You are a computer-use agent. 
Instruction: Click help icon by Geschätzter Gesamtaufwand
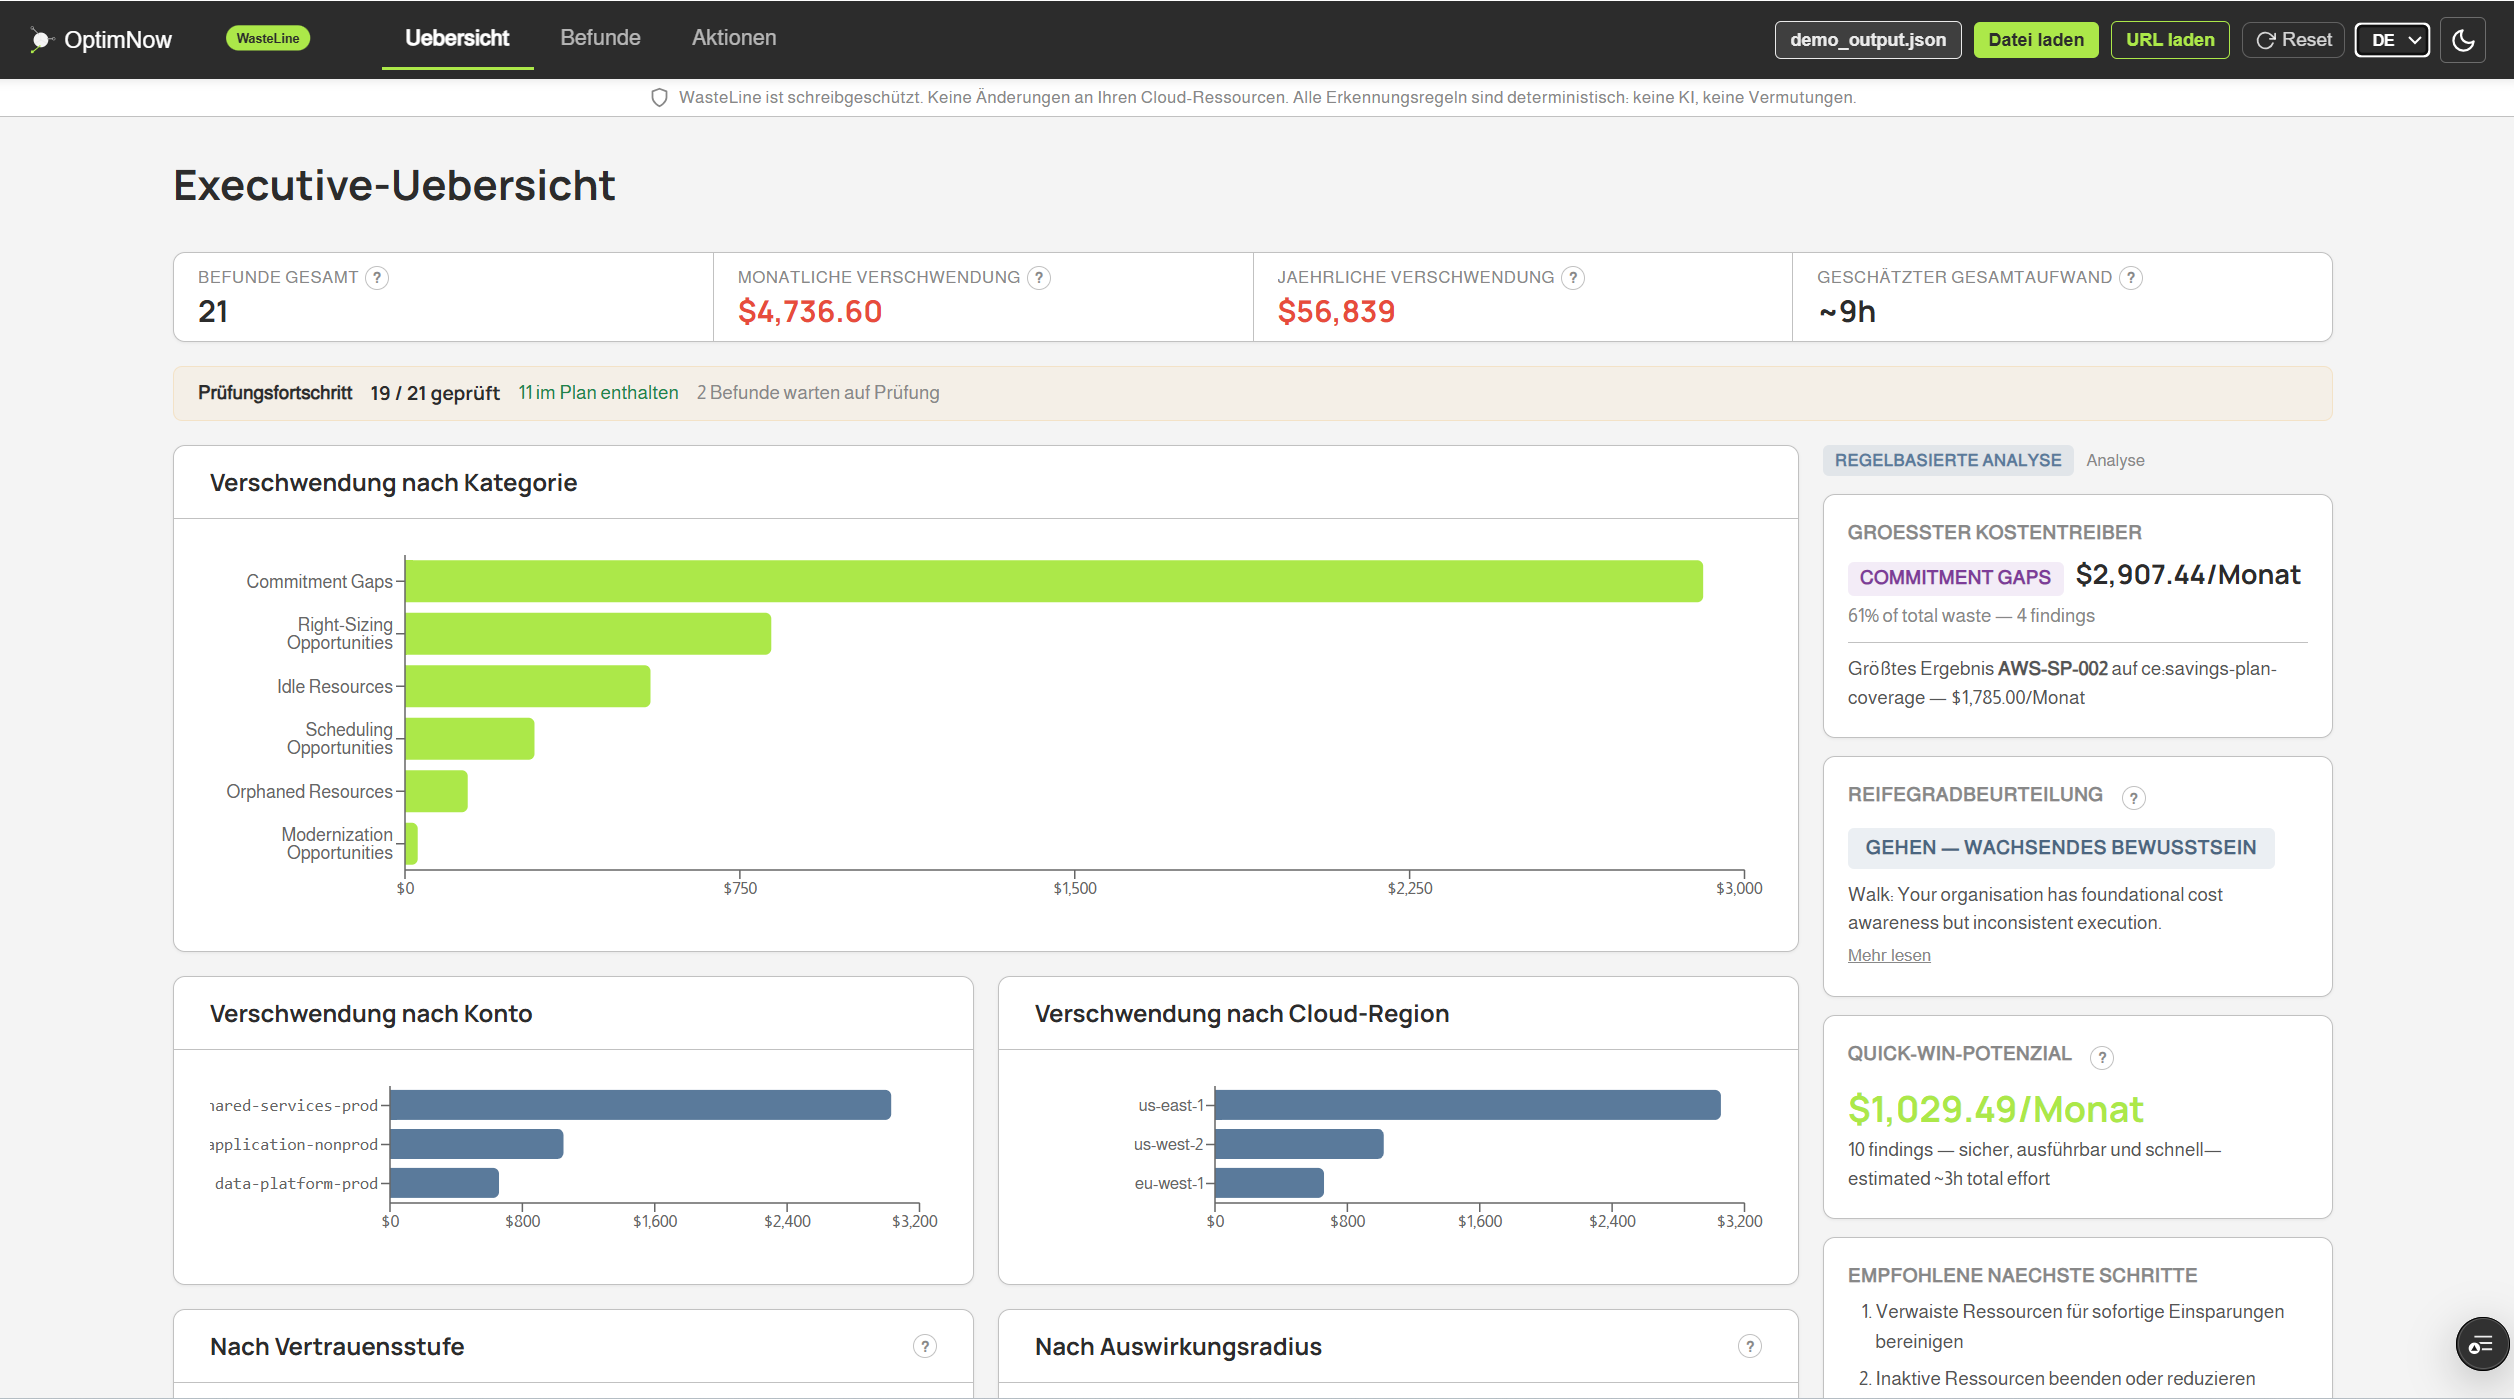[2131, 278]
